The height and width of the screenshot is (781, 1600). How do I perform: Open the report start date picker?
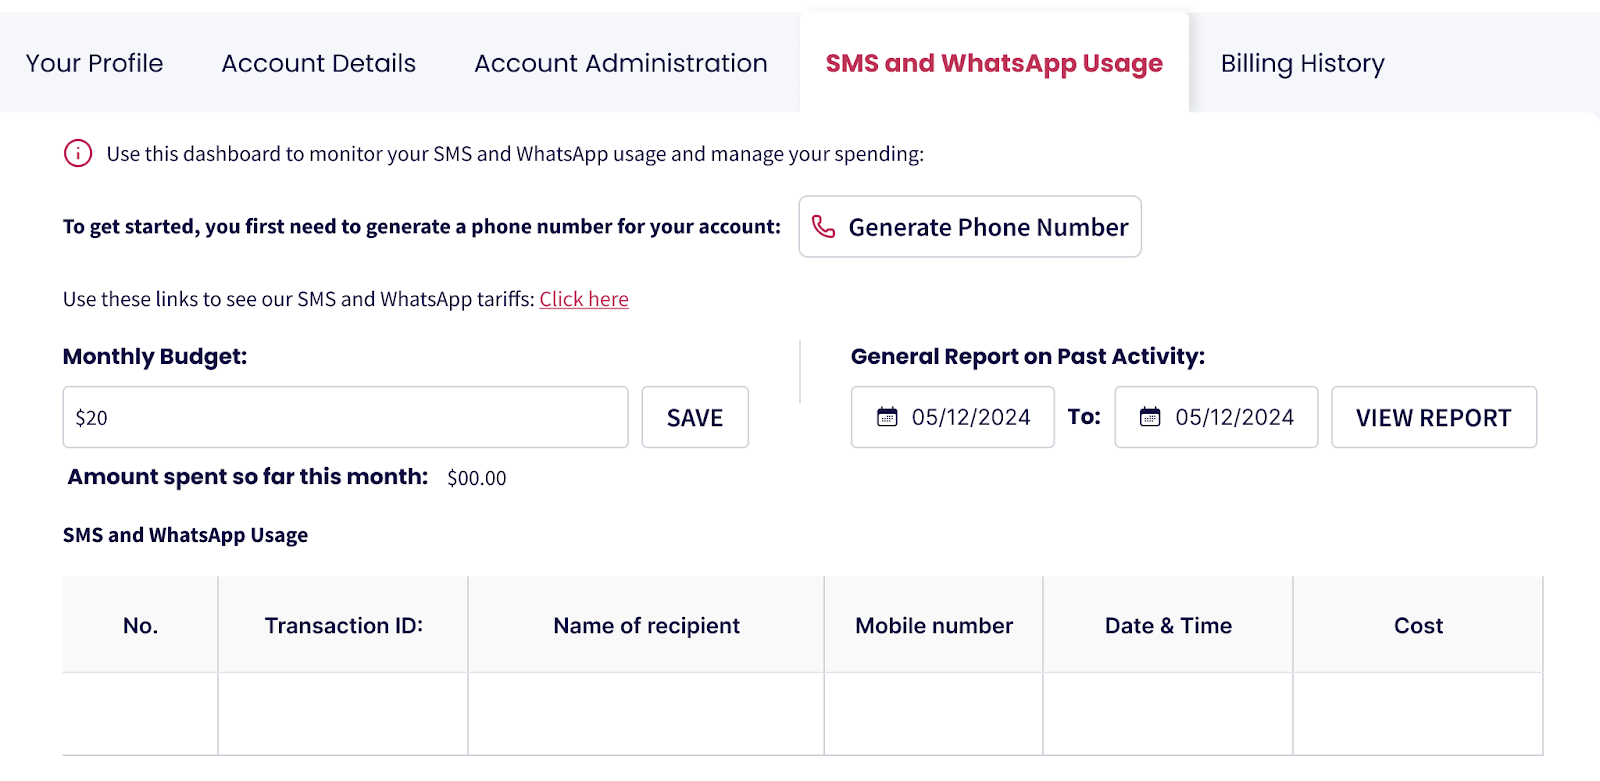(969, 417)
